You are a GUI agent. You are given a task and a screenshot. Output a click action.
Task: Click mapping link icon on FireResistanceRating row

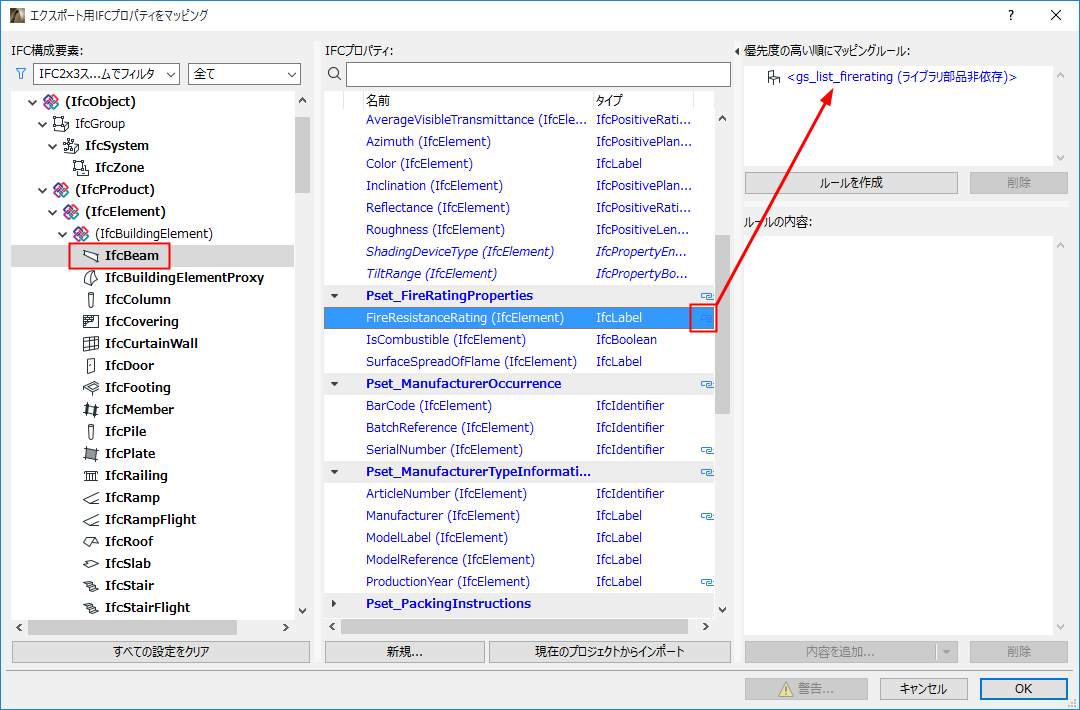707,318
